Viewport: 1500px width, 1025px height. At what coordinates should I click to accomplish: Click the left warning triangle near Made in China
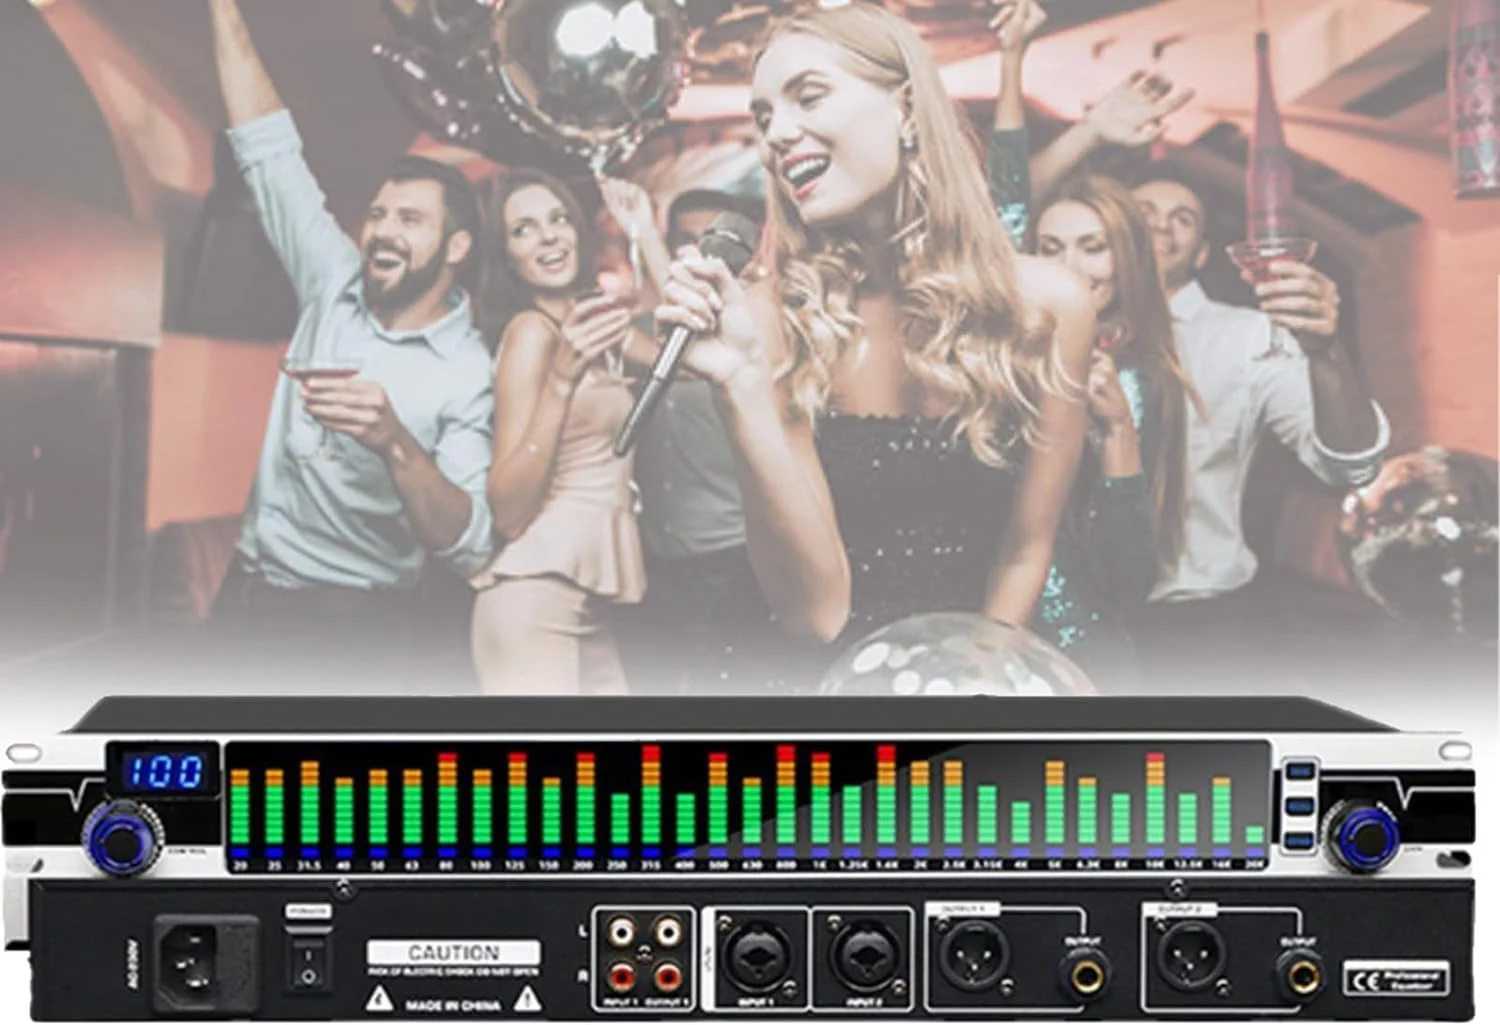pyautogui.click(x=379, y=999)
